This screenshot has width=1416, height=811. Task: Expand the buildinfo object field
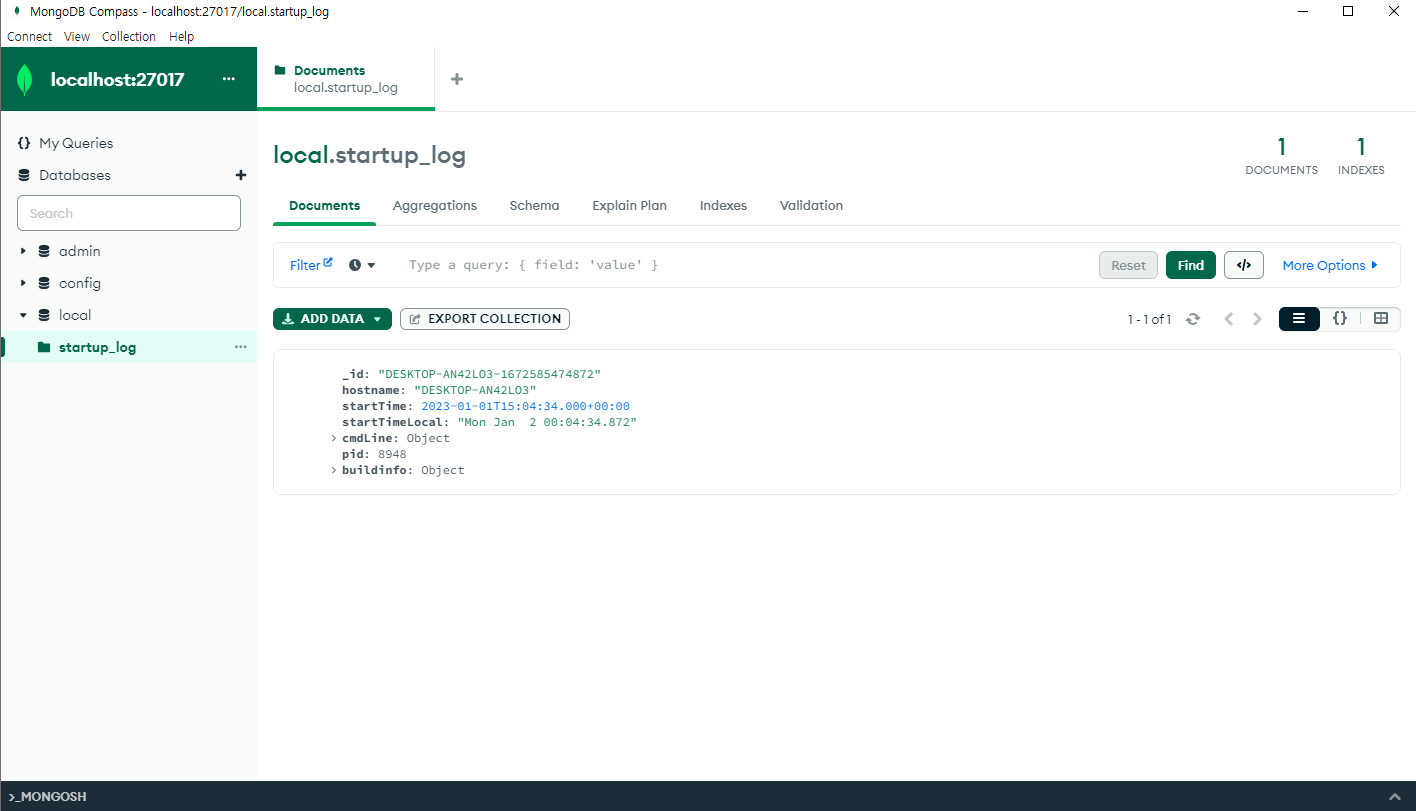pyautogui.click(x=334, y=470)
